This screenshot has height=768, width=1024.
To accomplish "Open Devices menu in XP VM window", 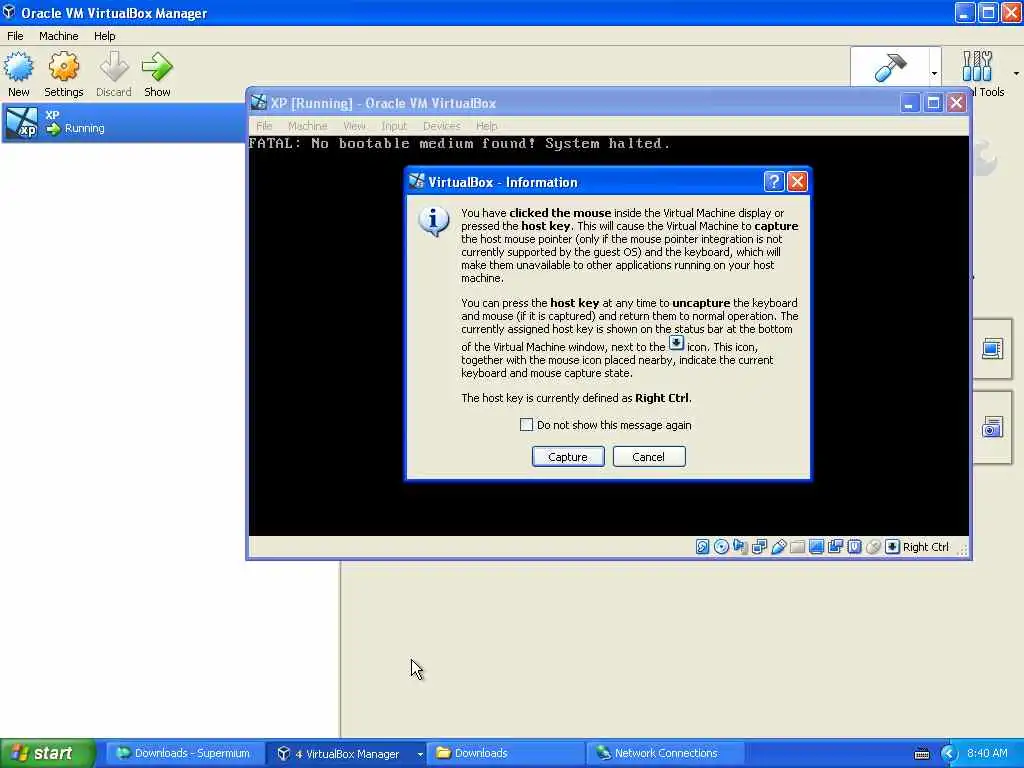I will (x=441, y=125).
